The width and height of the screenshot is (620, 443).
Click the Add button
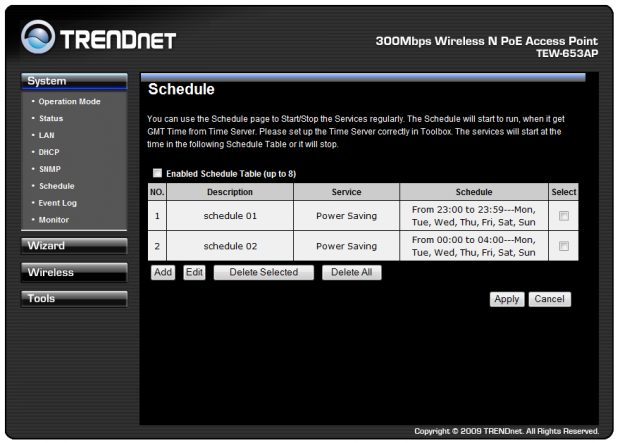click(163, 272)
